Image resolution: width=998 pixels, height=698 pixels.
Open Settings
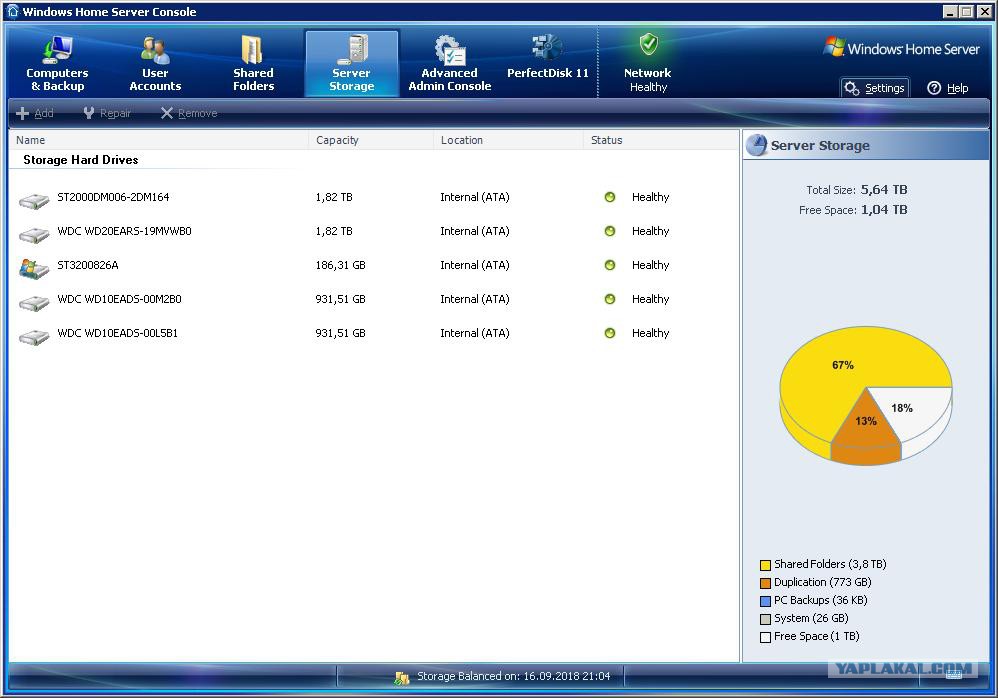pos(875,88)
